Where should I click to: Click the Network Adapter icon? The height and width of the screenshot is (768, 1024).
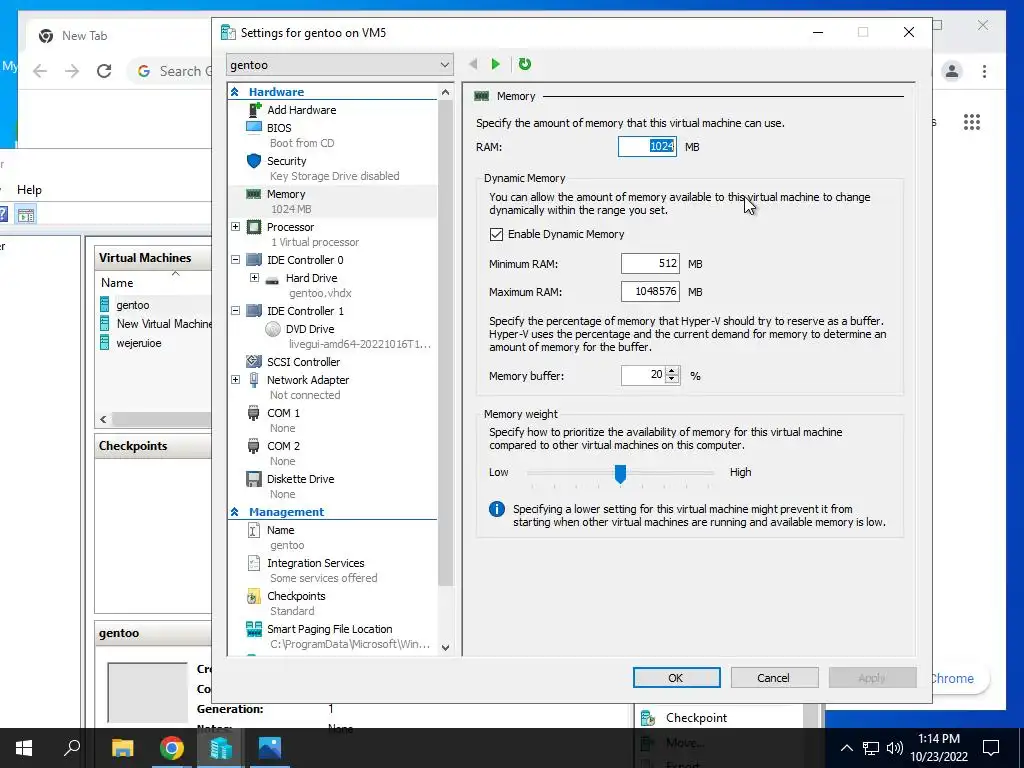click(x=254, y=379)
